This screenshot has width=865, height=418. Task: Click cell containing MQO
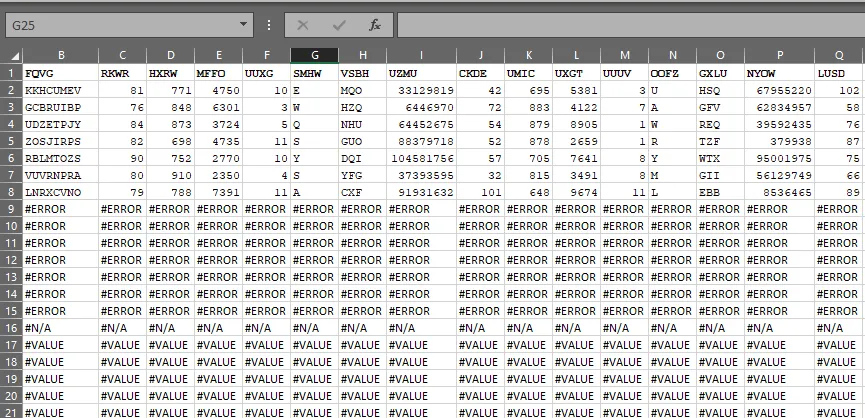tap(362, 90)
